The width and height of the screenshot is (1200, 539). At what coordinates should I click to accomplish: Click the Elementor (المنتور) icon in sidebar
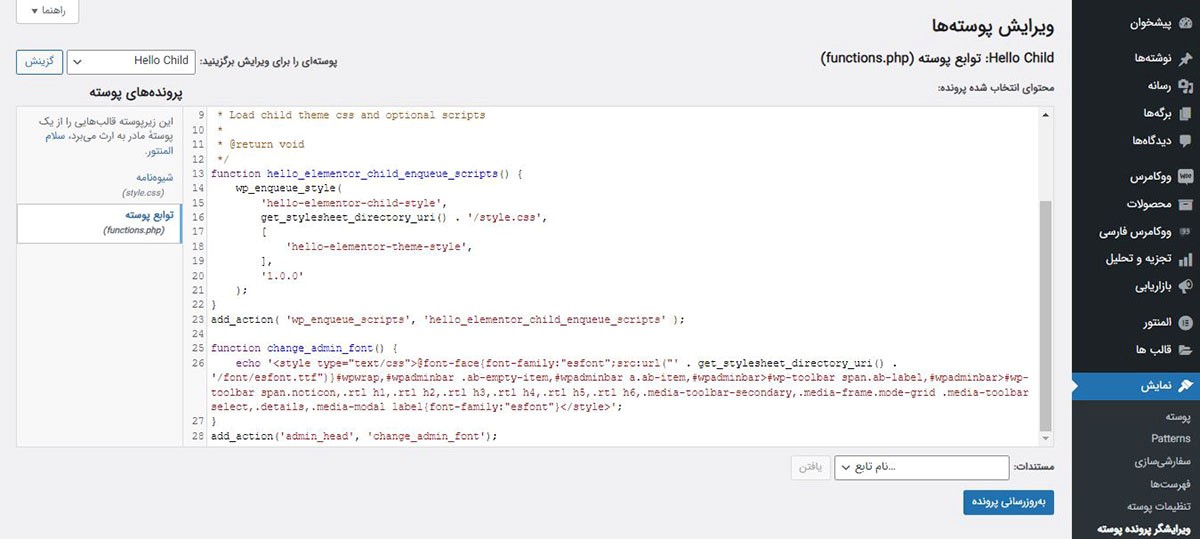(x=1185, y=323)
